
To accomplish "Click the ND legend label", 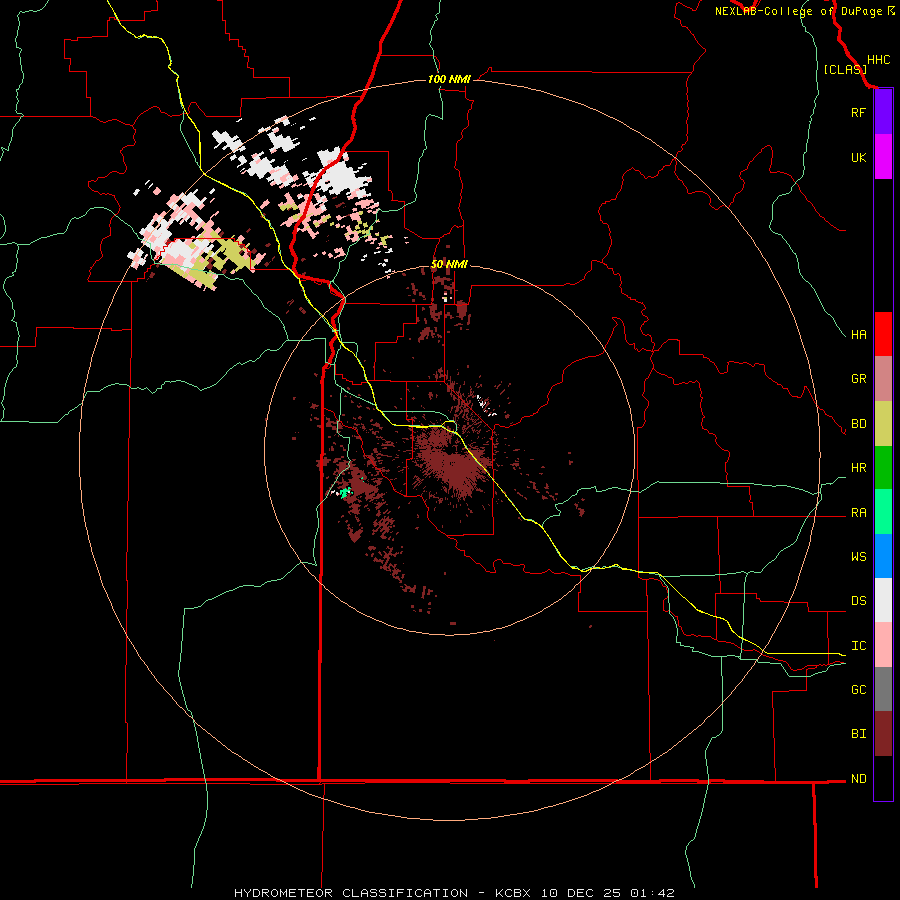I will [858, 779].
